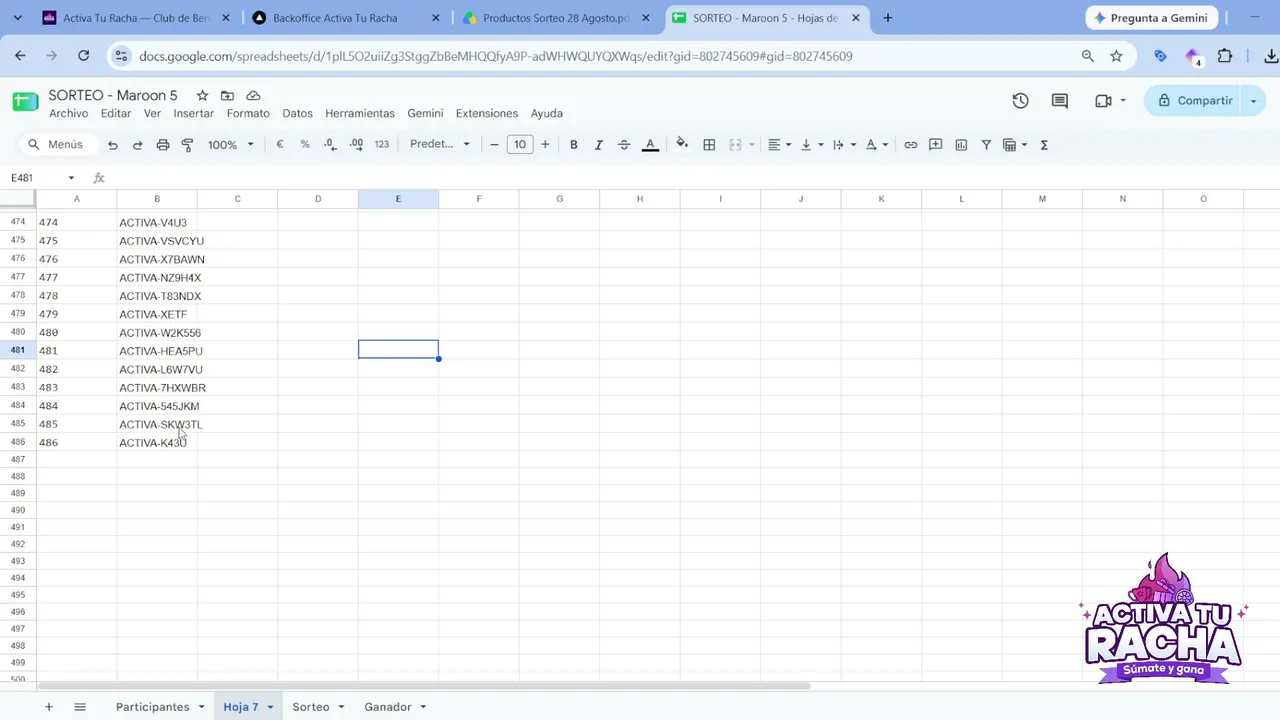Insert a chart icon
This screenshot has height=720, width=1280.
point(961,145)
